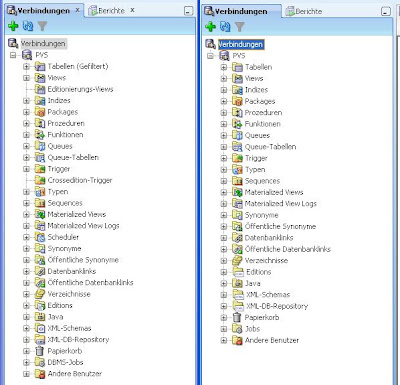Switch to Verbindungen tab in left panel
The width and height of the screenshot is (400, 385).
(43, 11)
